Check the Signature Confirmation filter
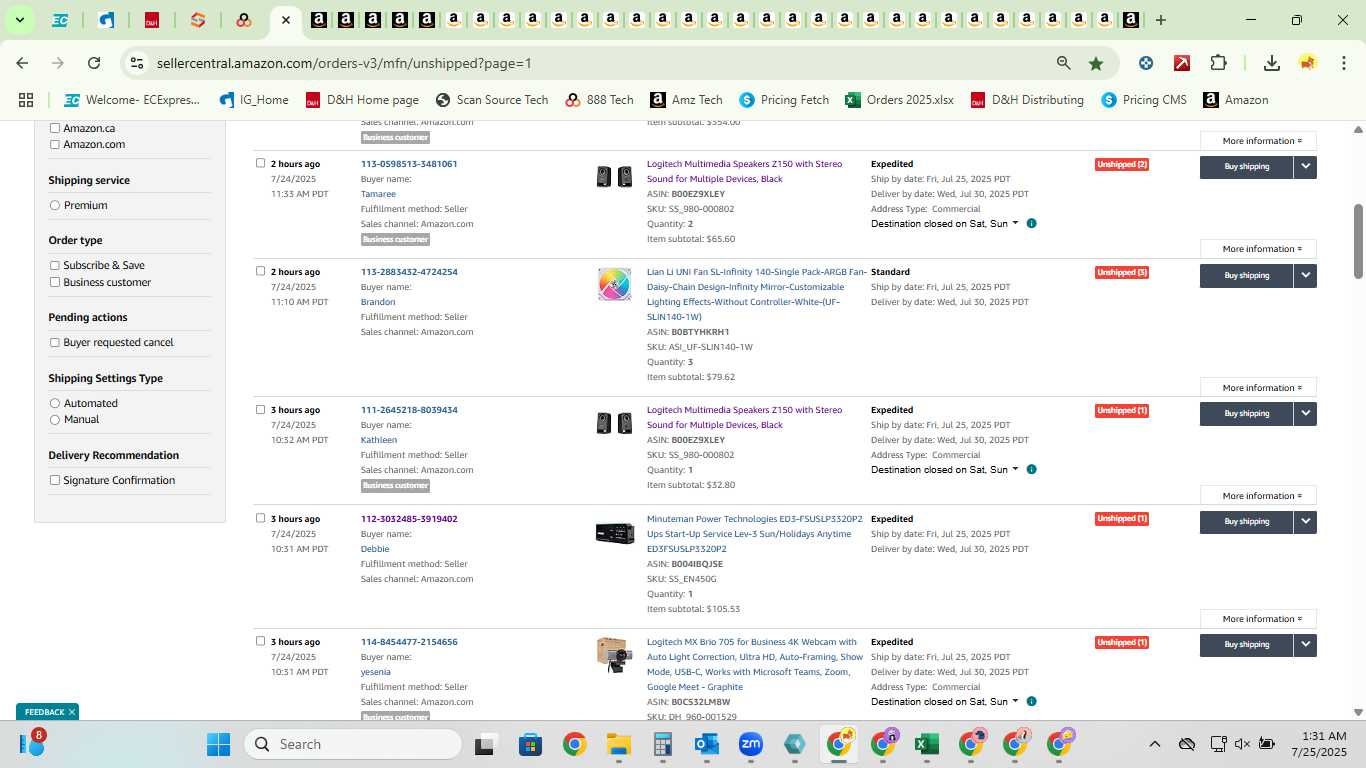 coord(55,480)
